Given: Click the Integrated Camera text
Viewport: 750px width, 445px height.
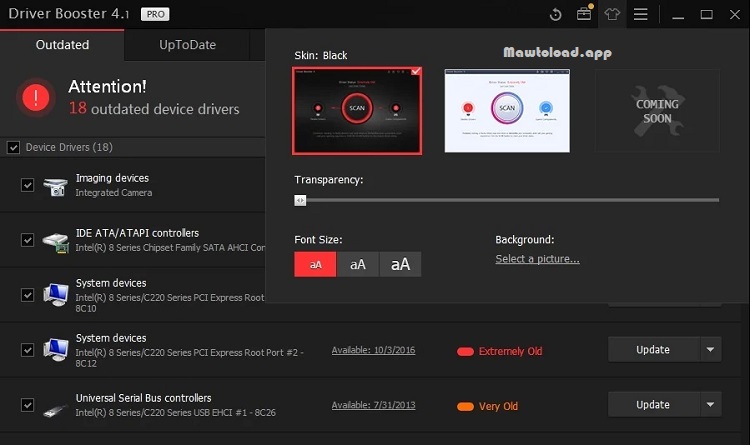Looking at the screenshot, I should point(114,193).
